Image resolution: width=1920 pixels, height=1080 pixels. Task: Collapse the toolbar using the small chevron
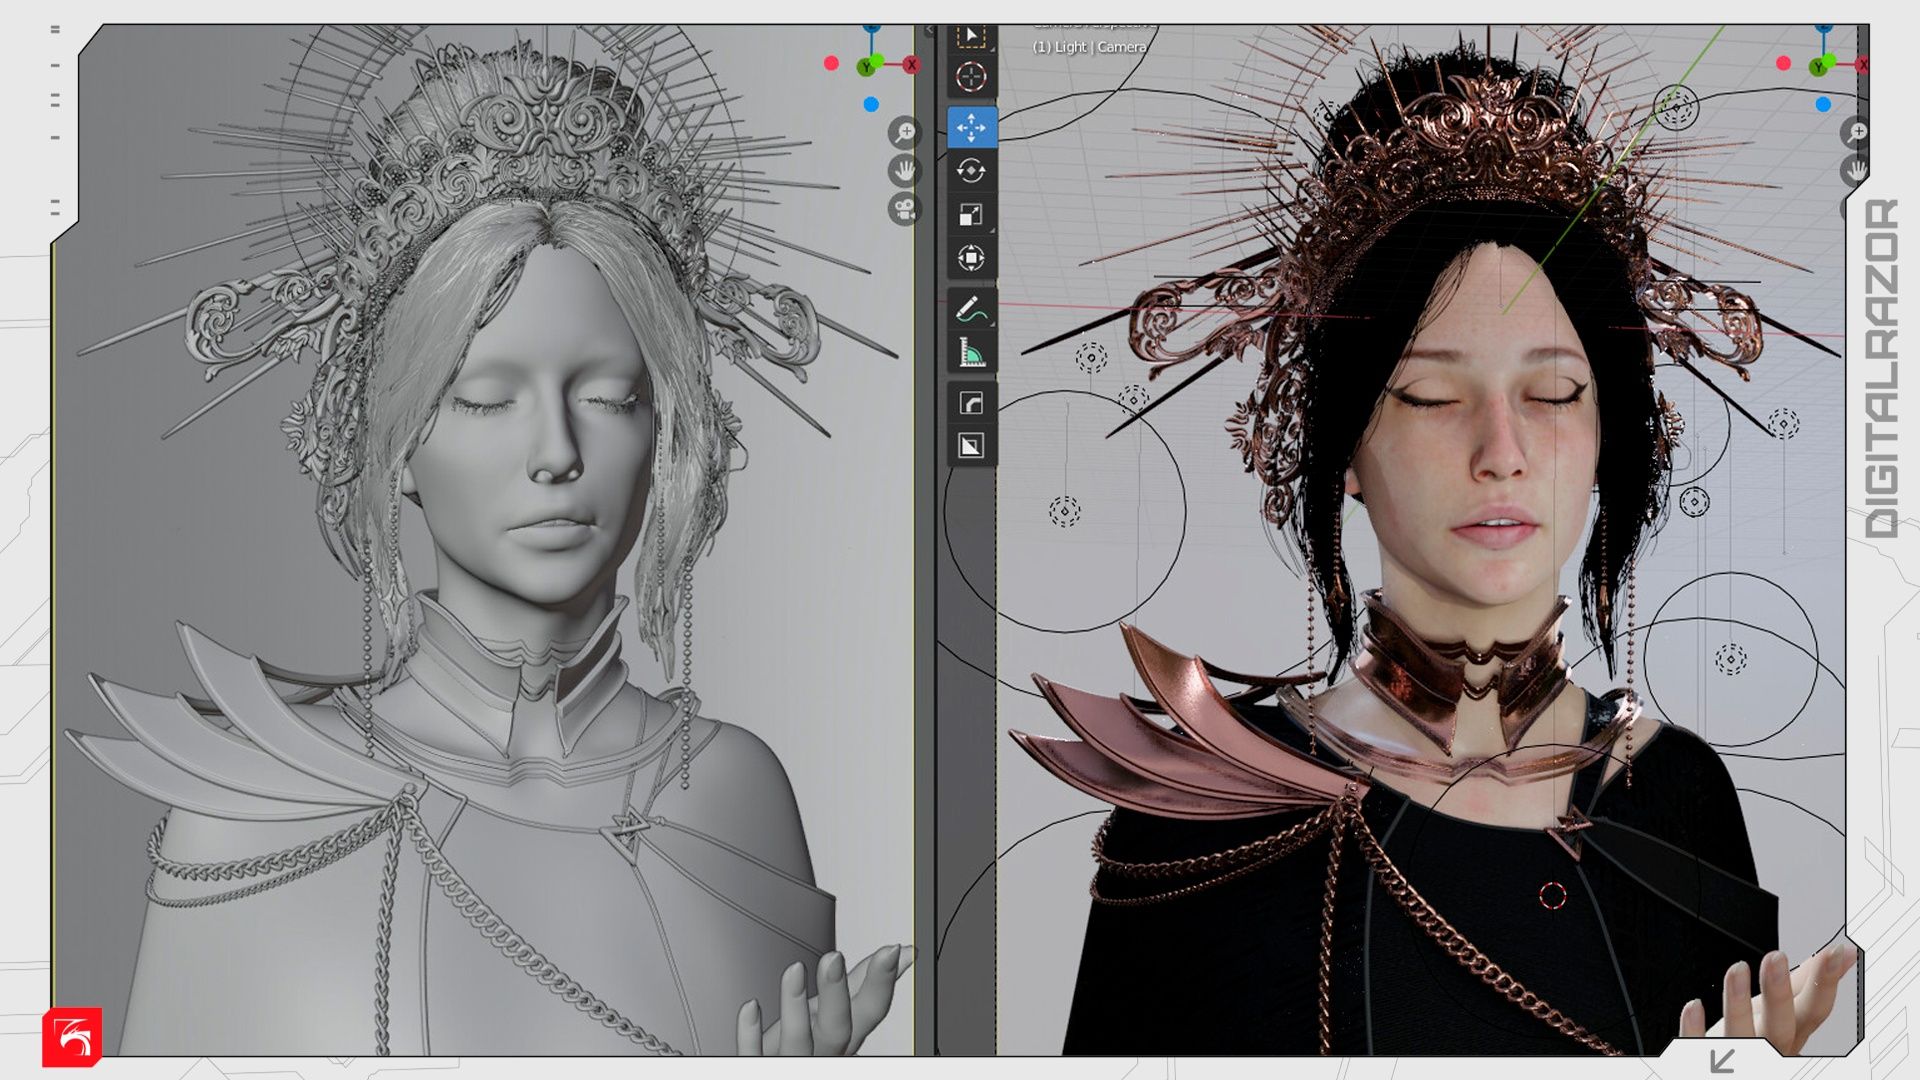(929, 31)
